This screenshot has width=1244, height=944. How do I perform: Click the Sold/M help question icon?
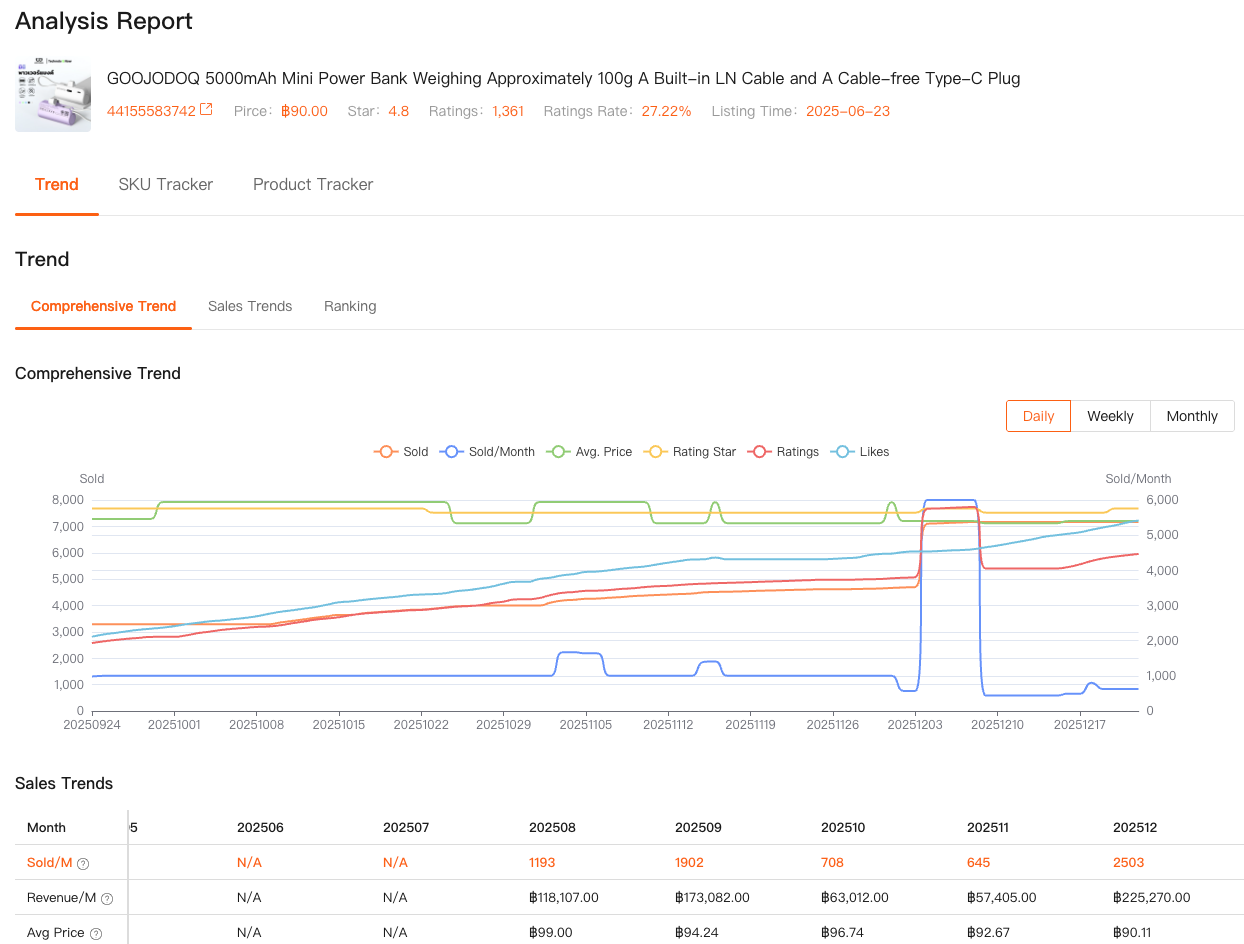tap(83, 863)
